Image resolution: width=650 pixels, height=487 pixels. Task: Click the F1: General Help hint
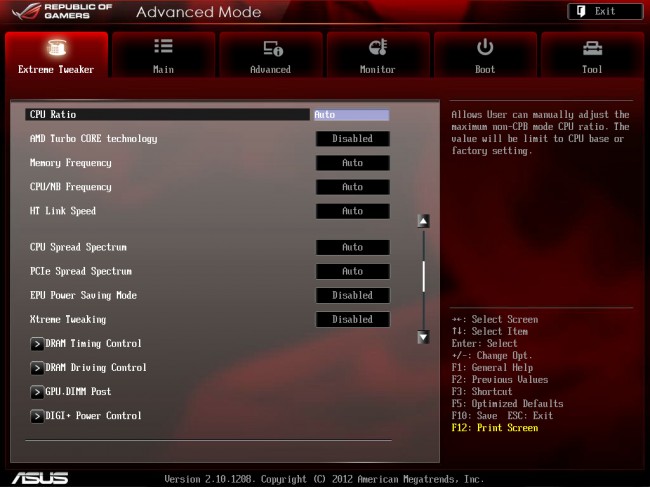click(x=492, y=368)
